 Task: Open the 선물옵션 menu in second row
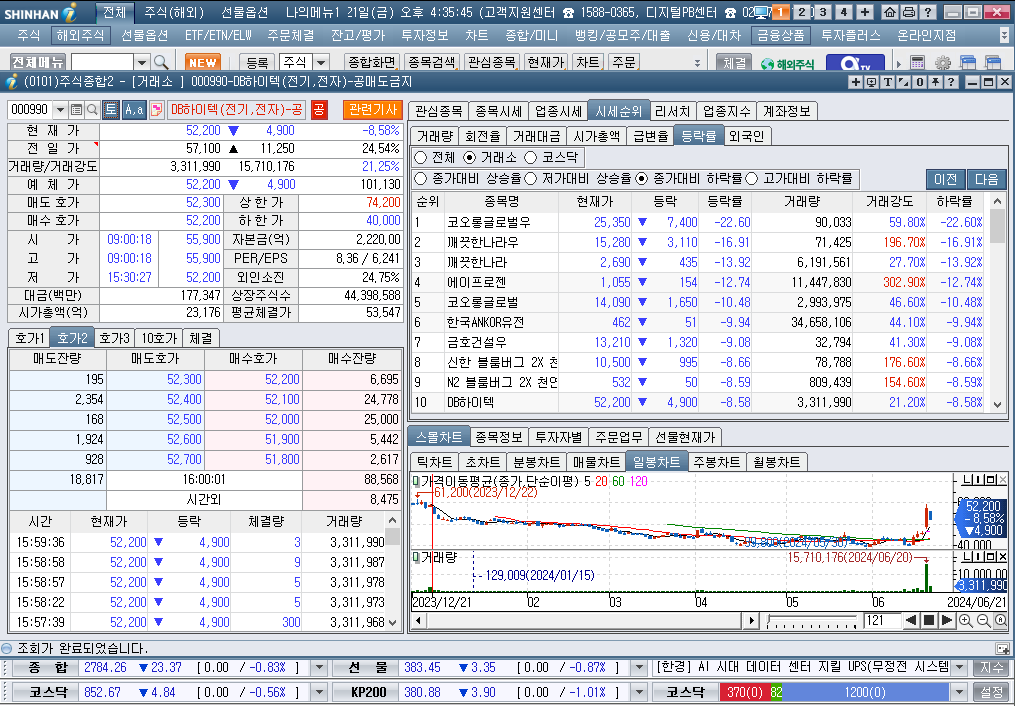point(144,36)
